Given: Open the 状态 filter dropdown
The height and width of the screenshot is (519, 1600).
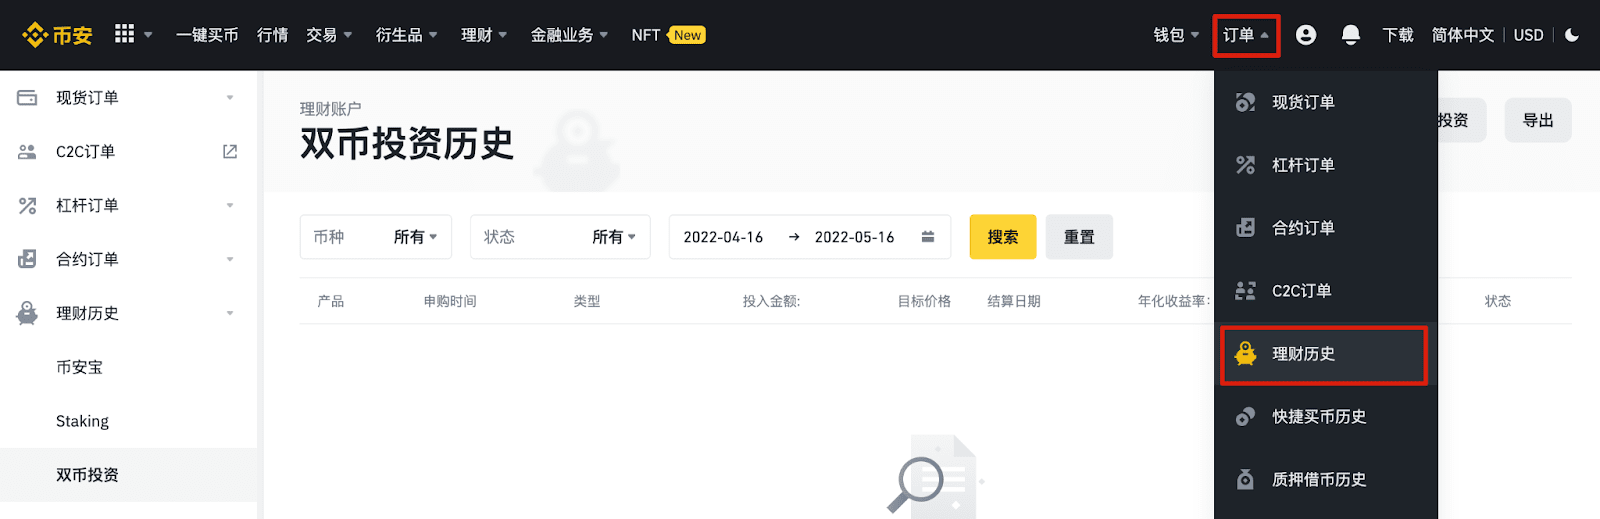Looking at the screenshot, I should [x=560, y=237].
